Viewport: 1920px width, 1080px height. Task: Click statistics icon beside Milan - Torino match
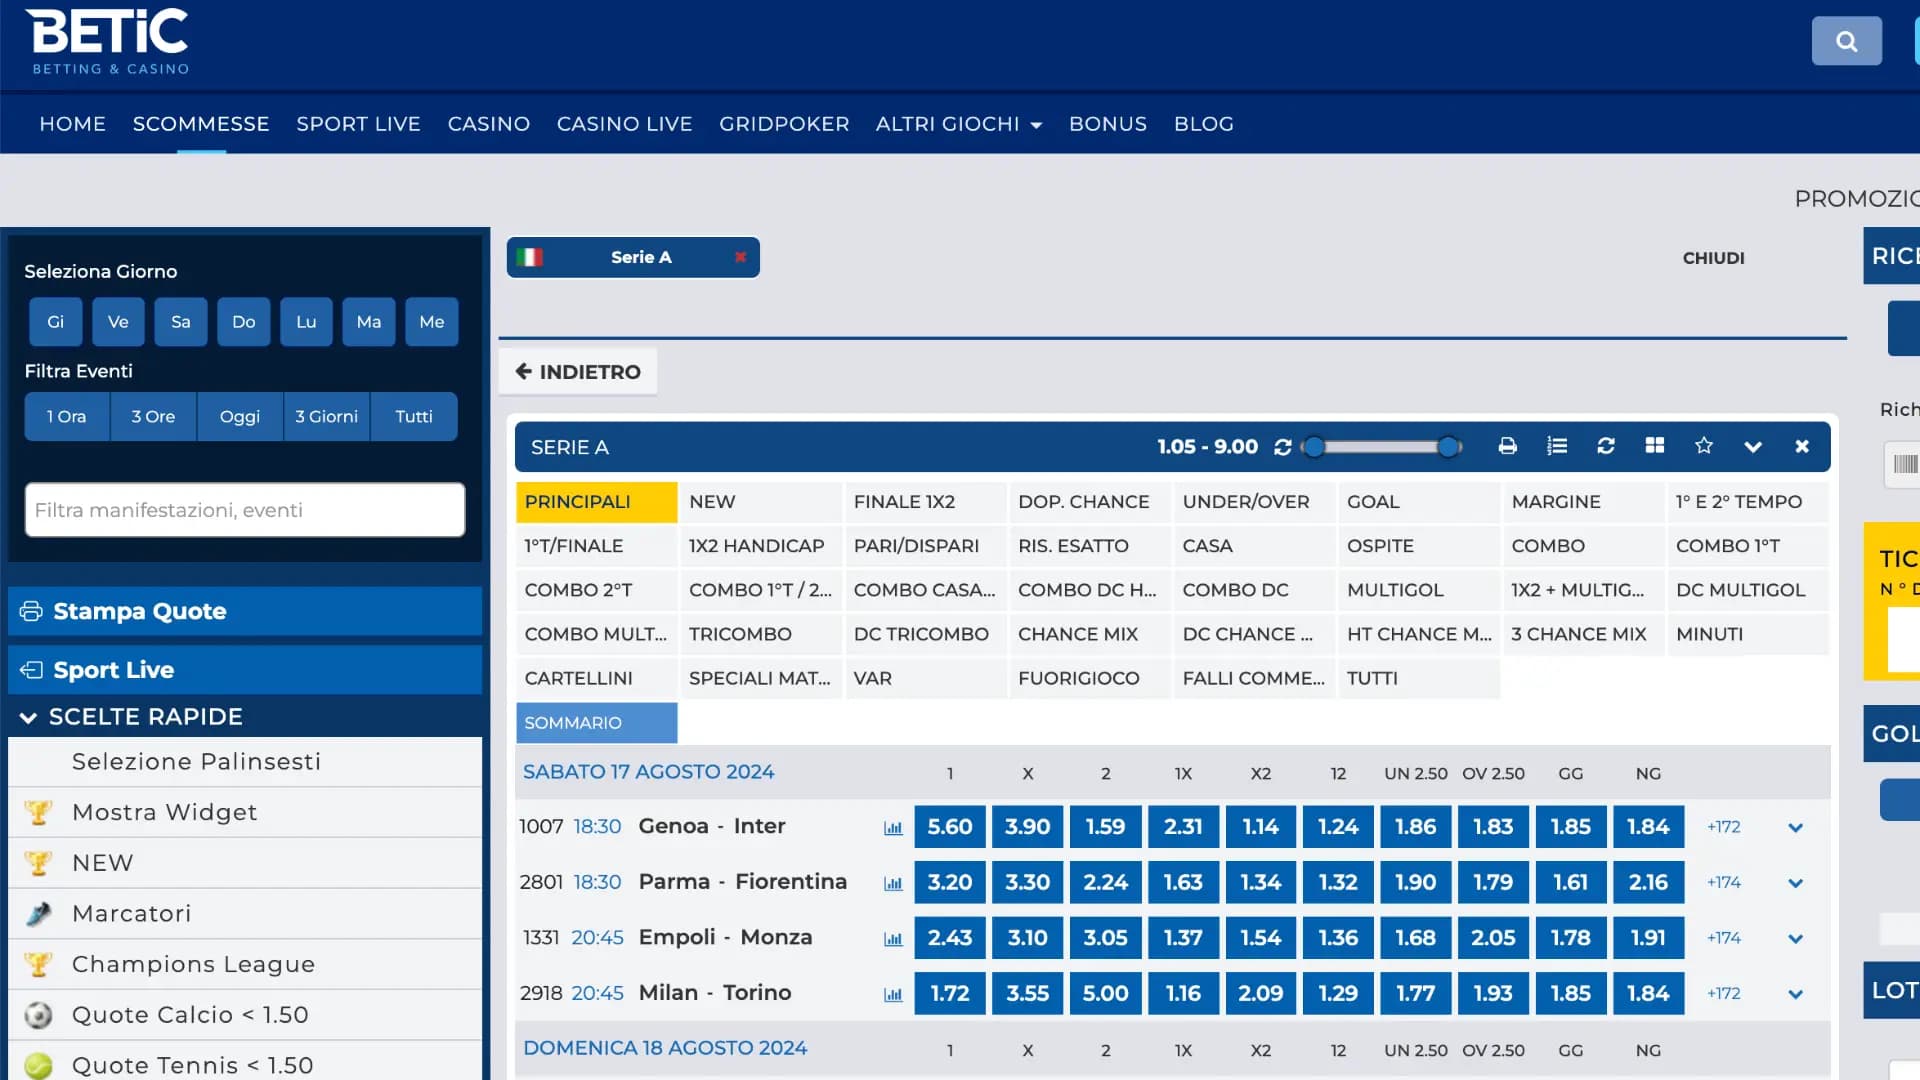(x=892, y=993)
